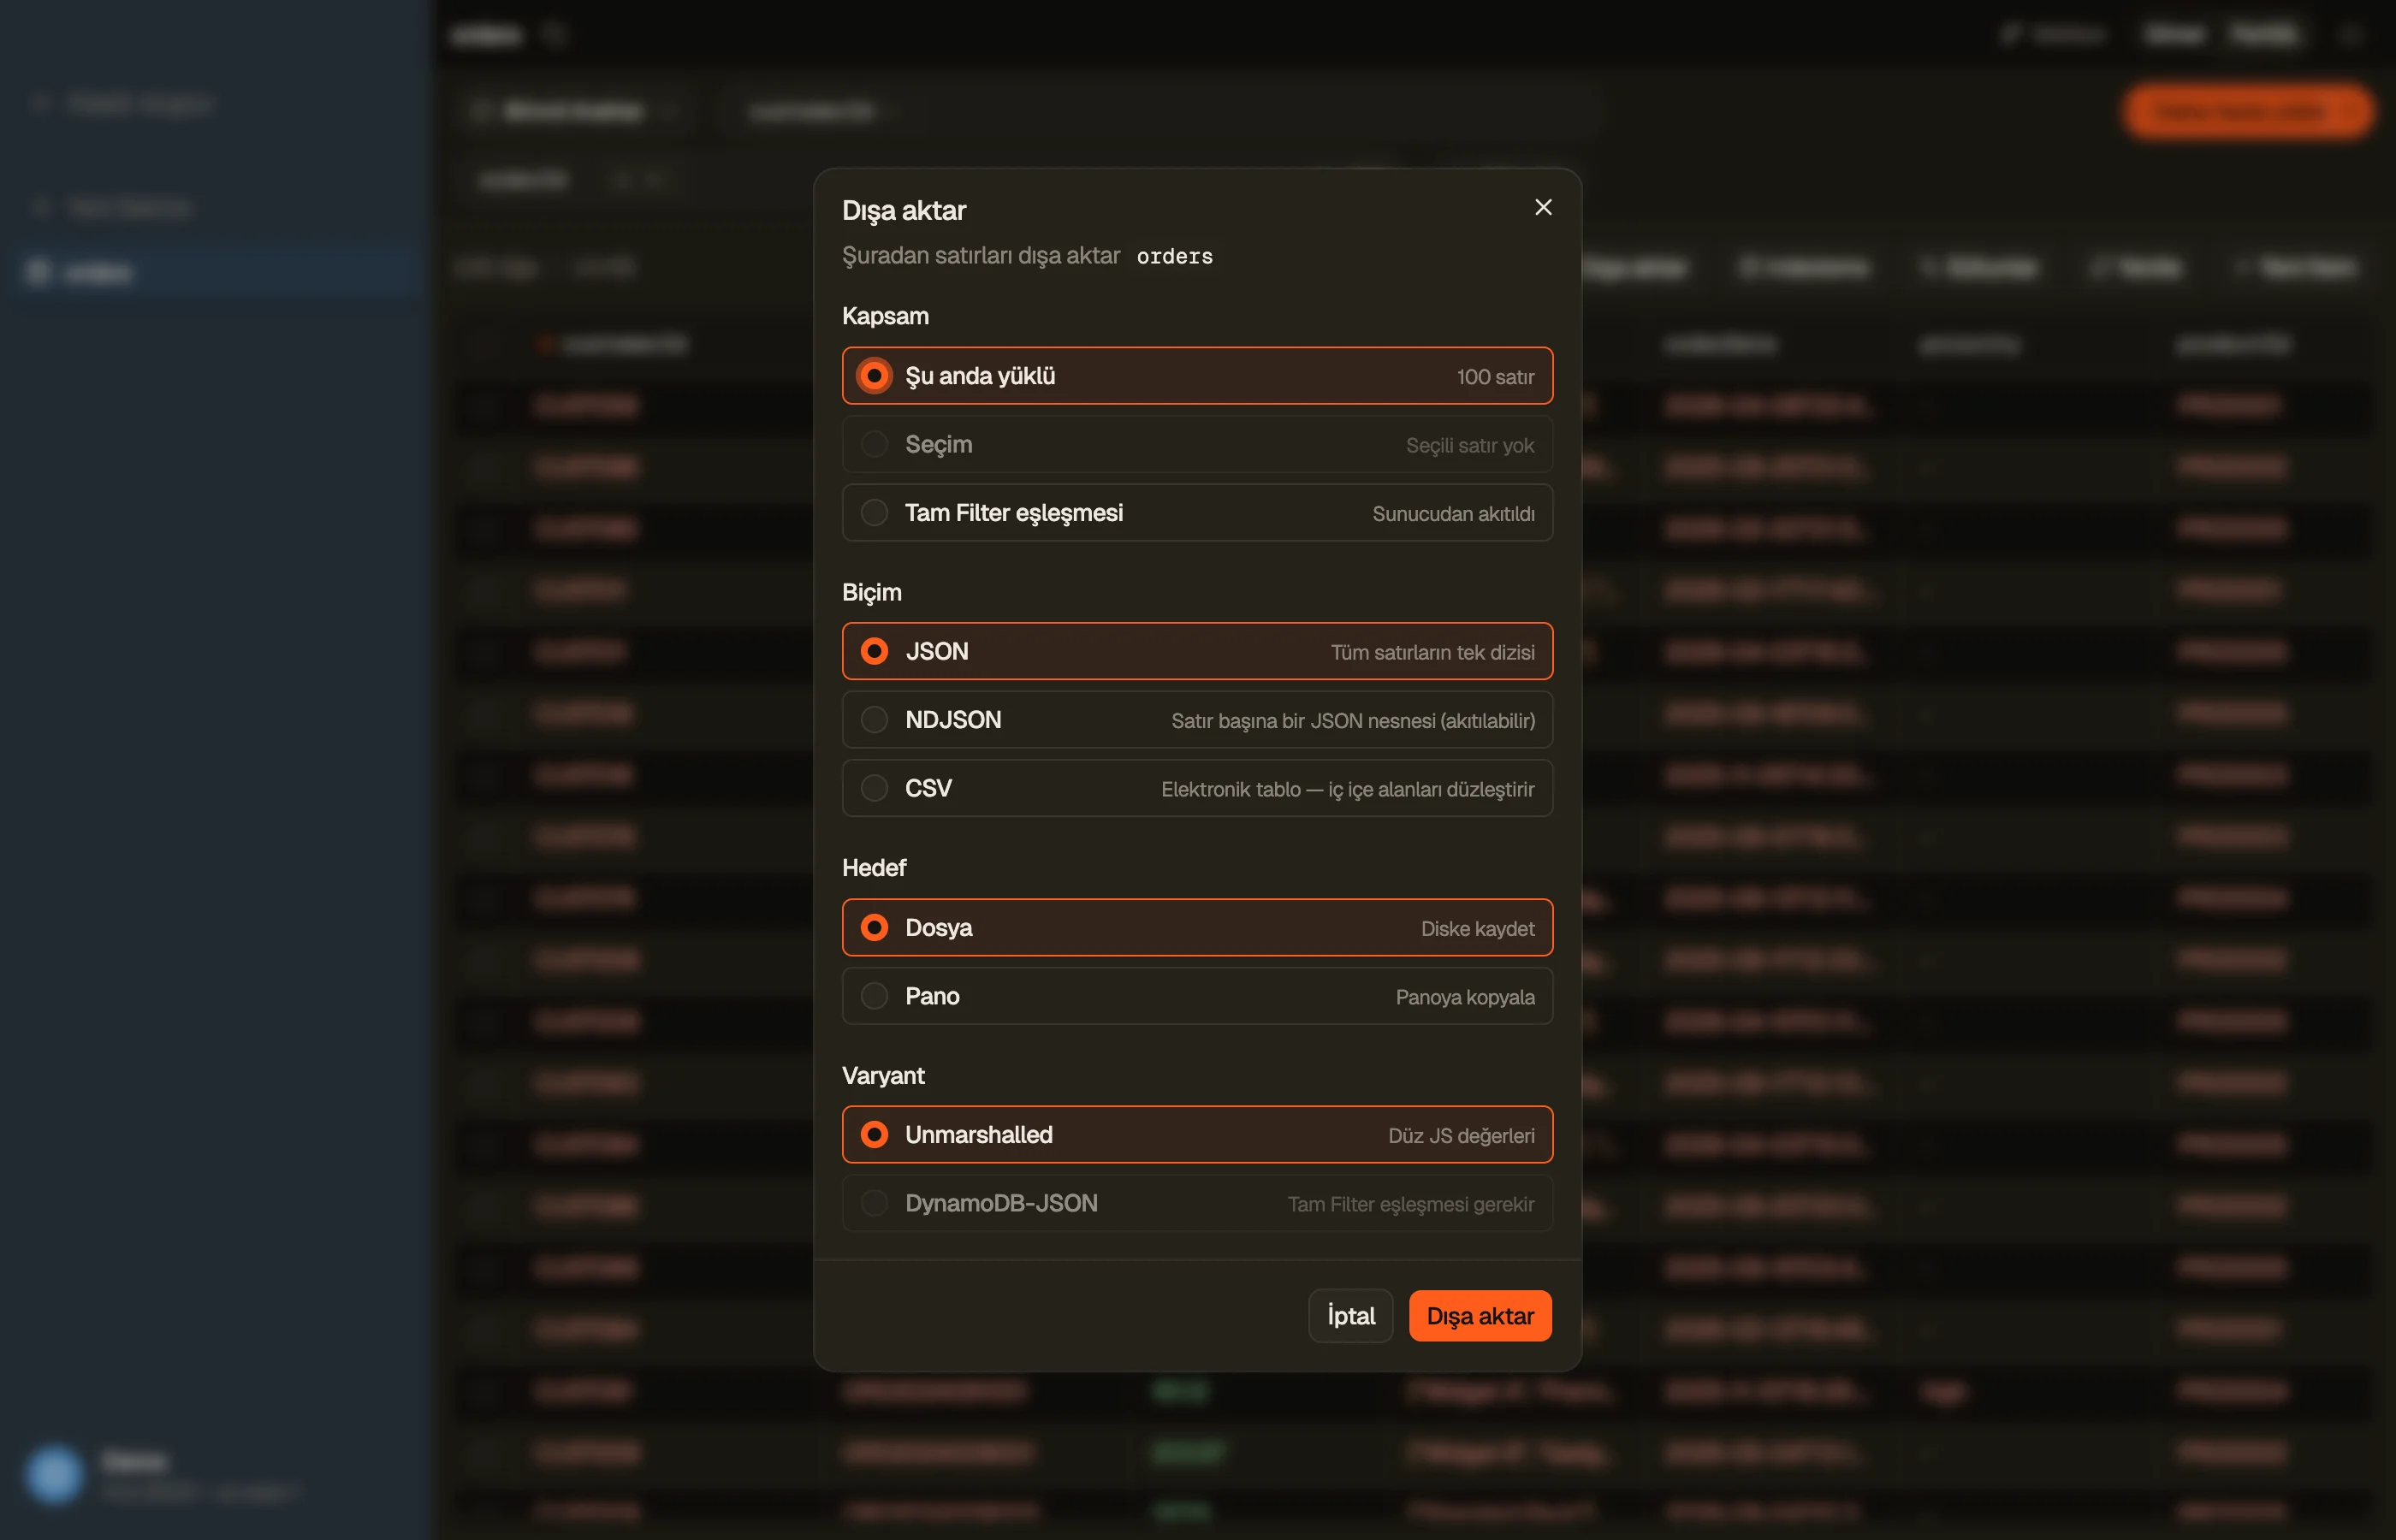Select the Unmarshalled variant
Image resolution: width=2396 pixels, height=1540 pixels.
[x=1197, y=1135]
